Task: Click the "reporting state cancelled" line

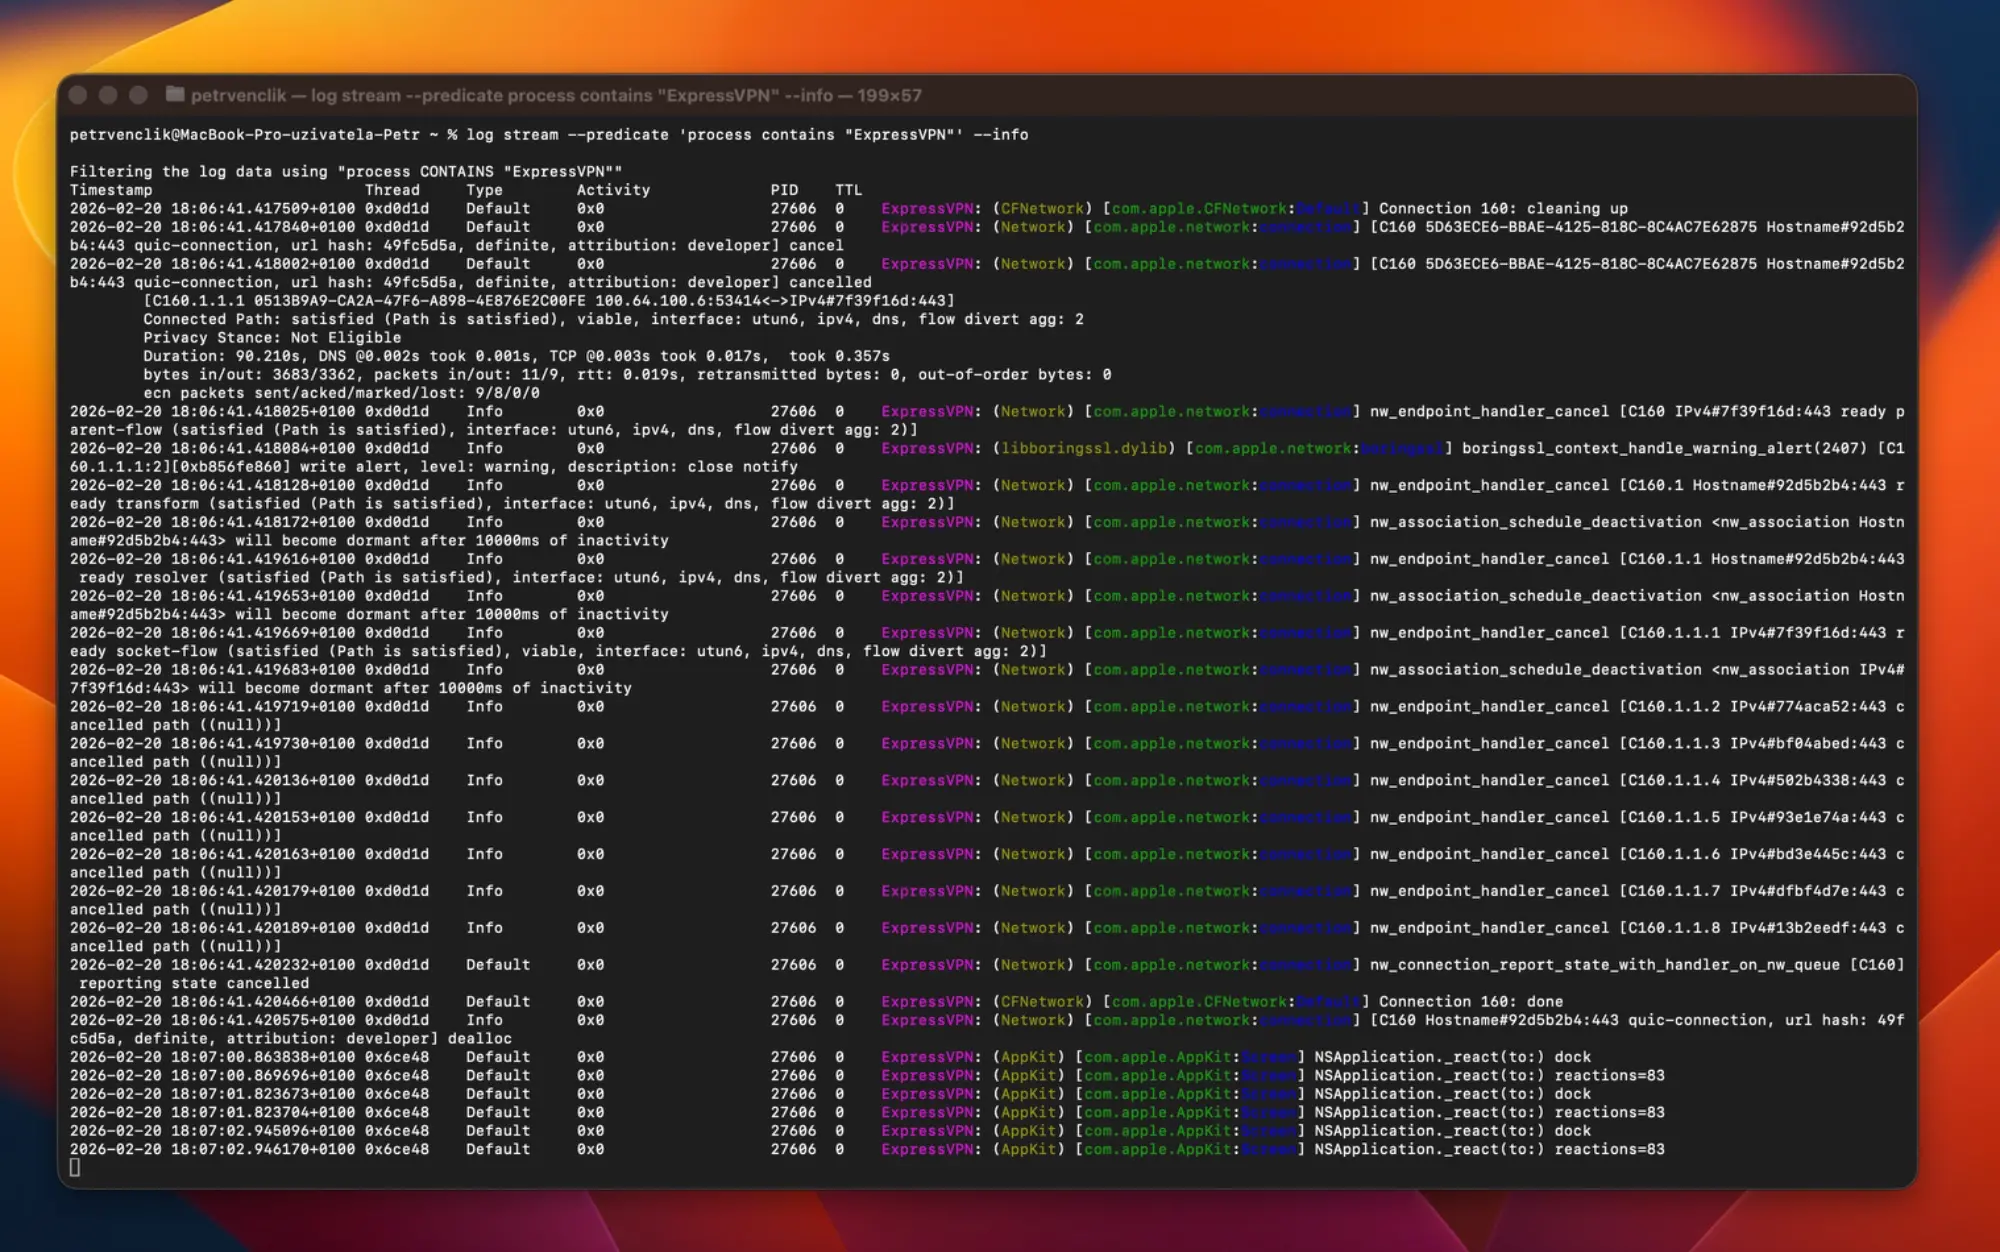Action: pos(194,983)
